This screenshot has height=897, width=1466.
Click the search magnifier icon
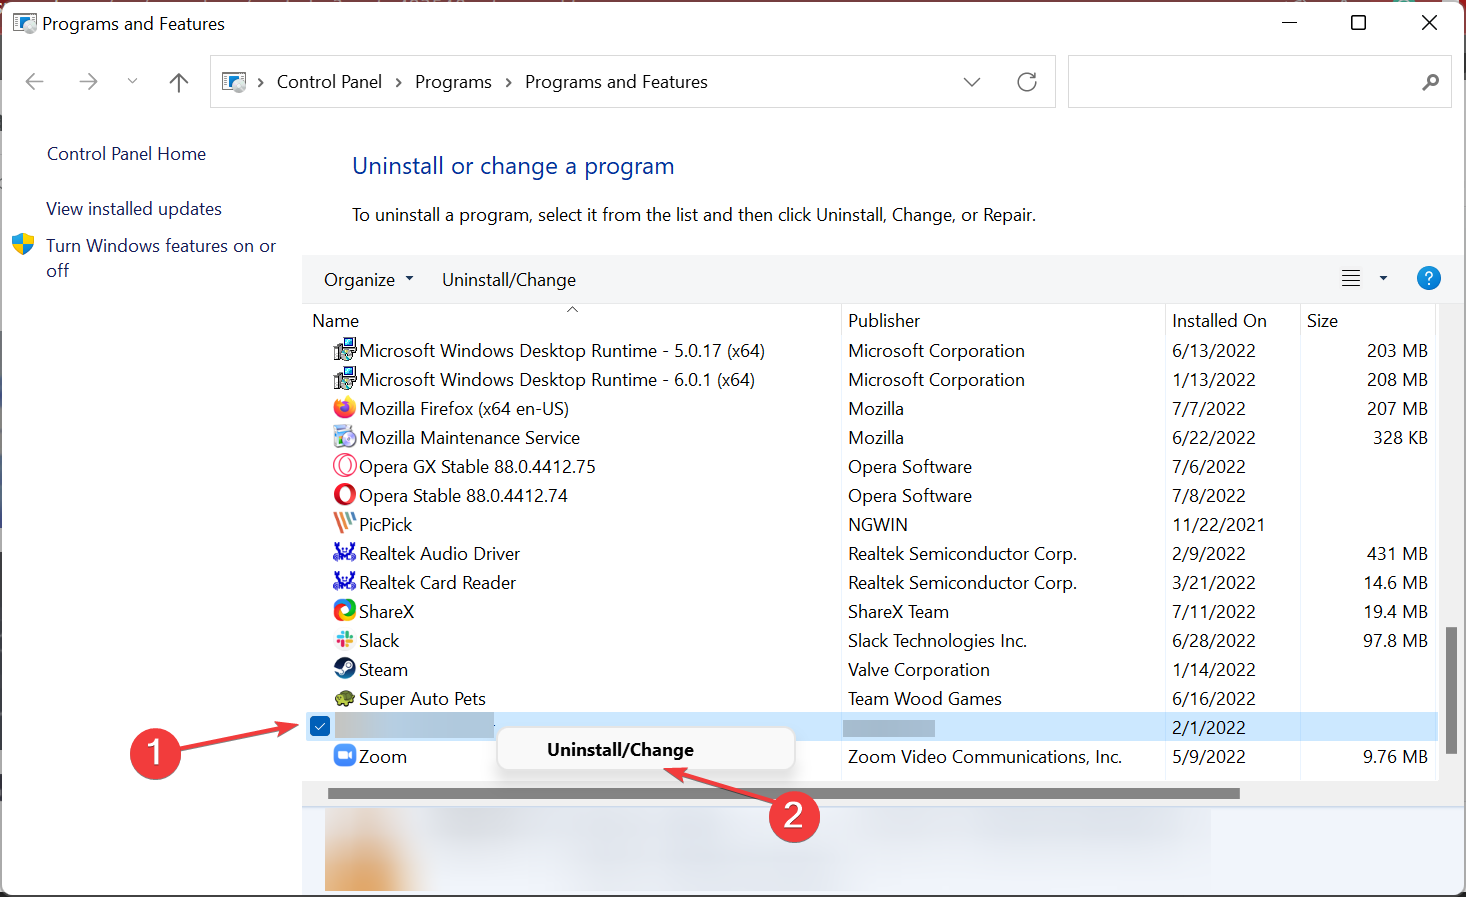(x=1431, y=82)
